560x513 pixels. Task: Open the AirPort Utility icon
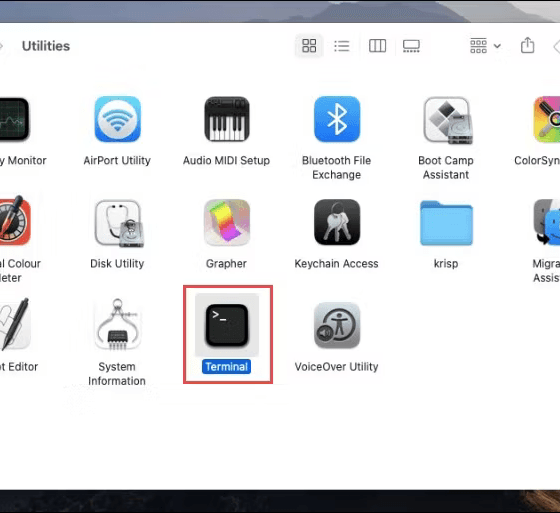click(118, 119)
